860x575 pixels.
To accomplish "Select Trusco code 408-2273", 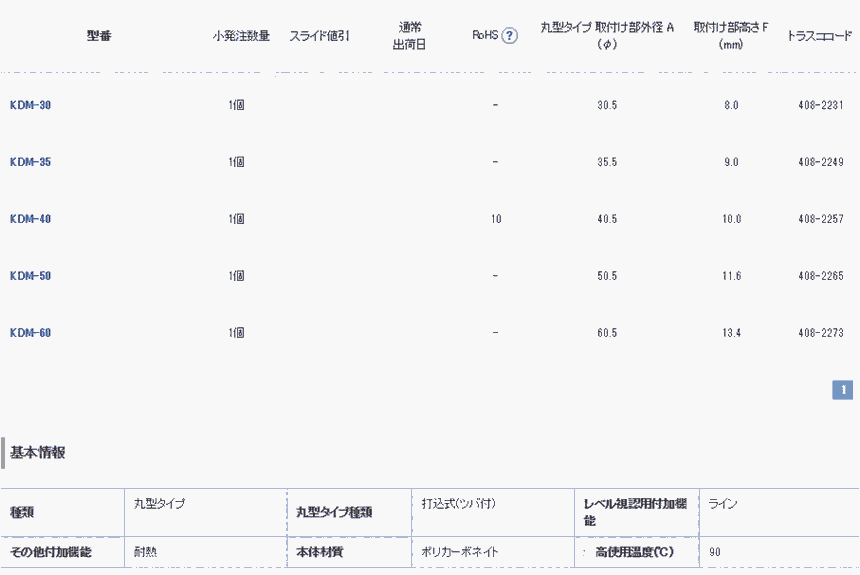I will [821, 333].
